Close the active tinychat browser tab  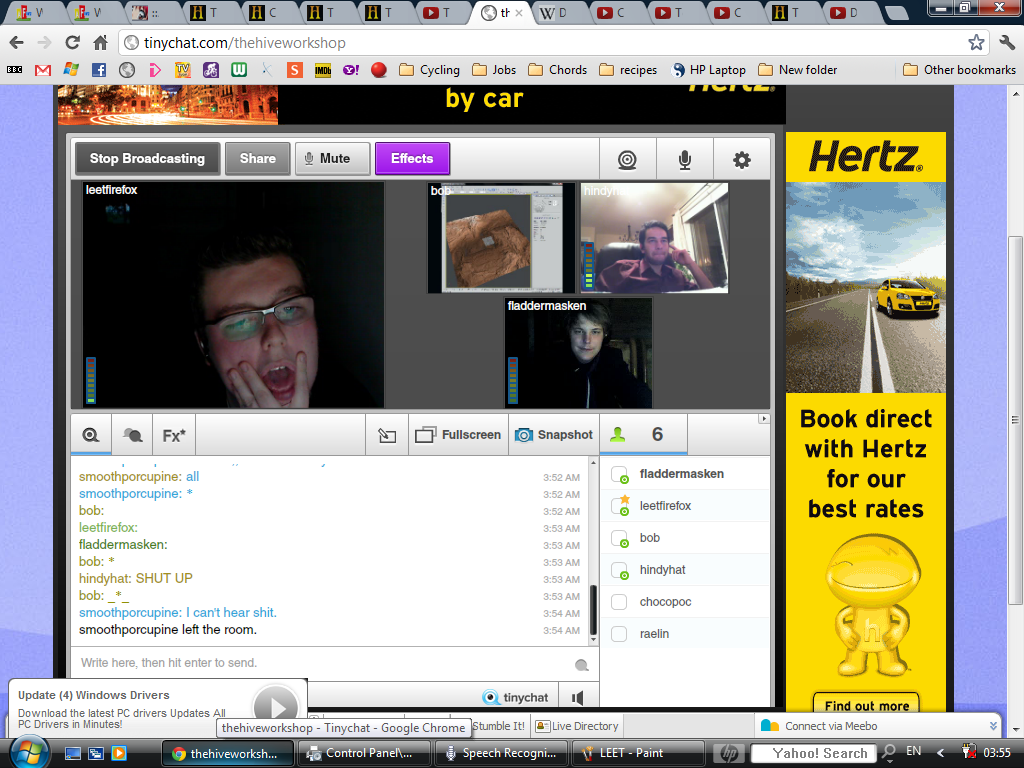point(519,12)
